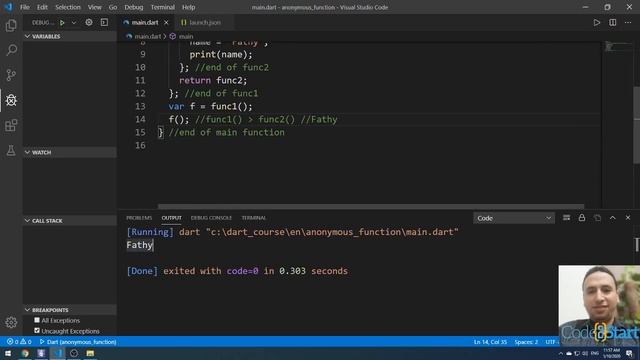
Task: Open the Edit menu
Action: click(x=42, y=7)
